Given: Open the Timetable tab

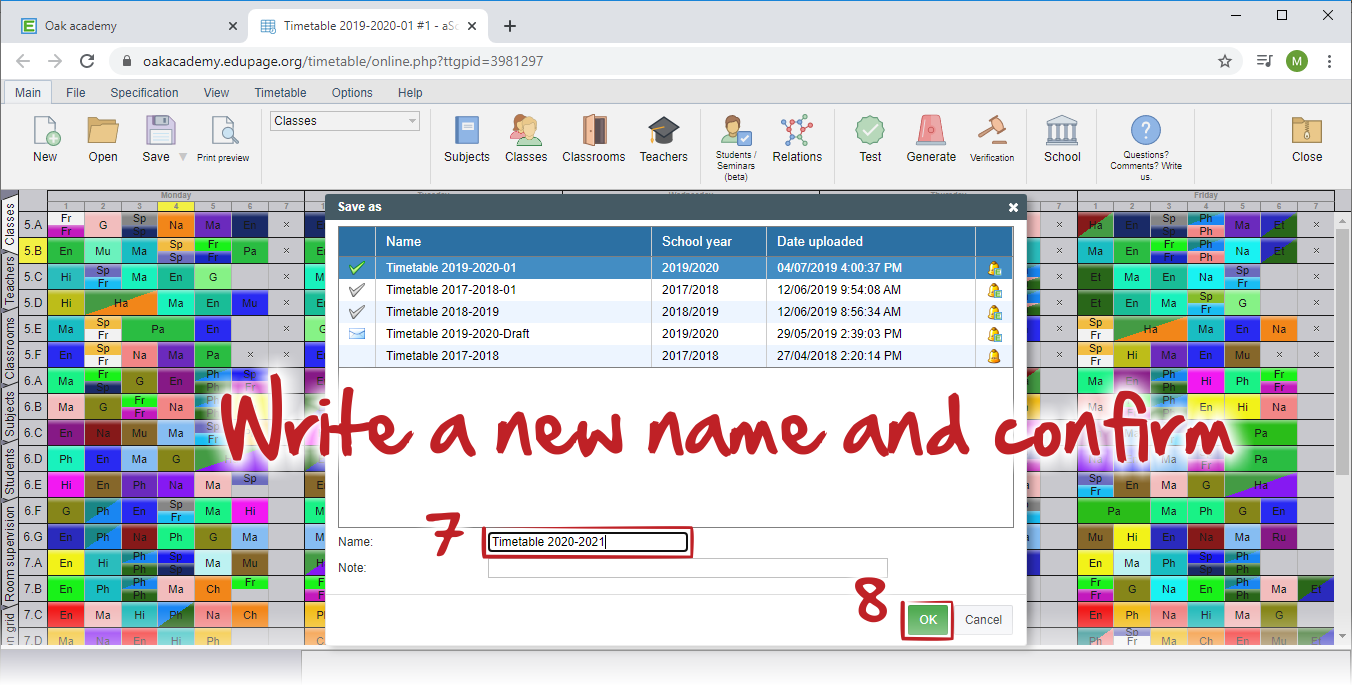Looking at the screenshot, I should 280,93.
